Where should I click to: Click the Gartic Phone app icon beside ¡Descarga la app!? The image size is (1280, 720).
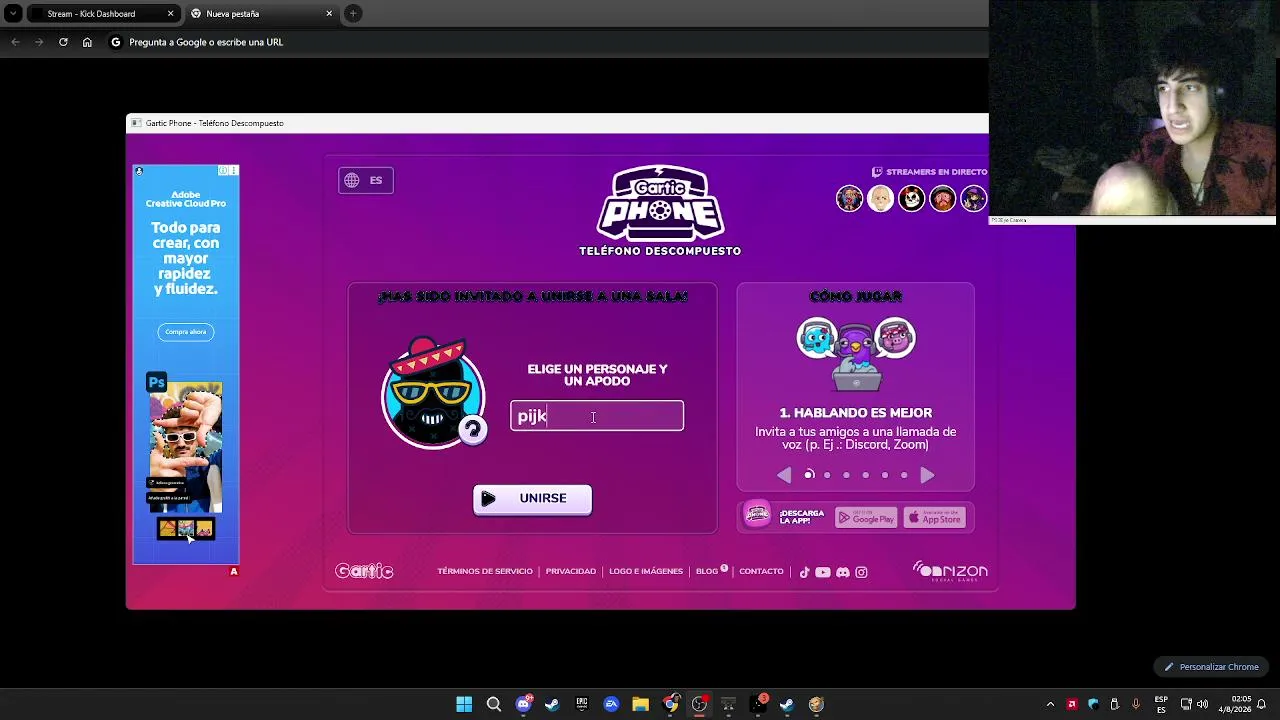tap(757, 515)
